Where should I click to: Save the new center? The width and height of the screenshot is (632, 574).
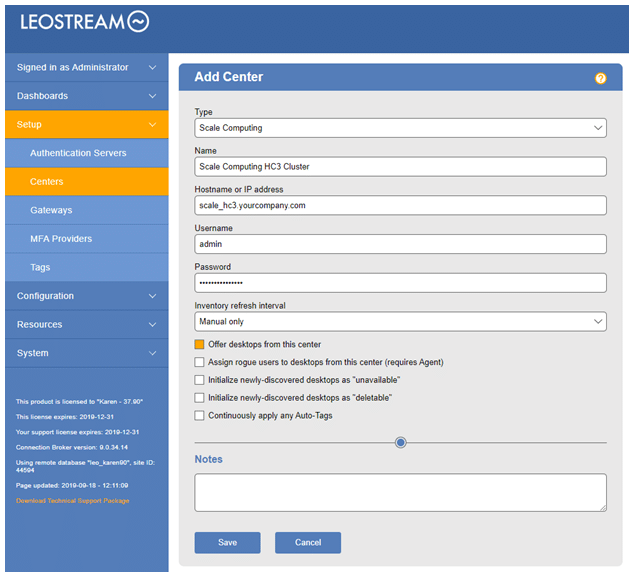pyautogui.click(x=227, y=543)
